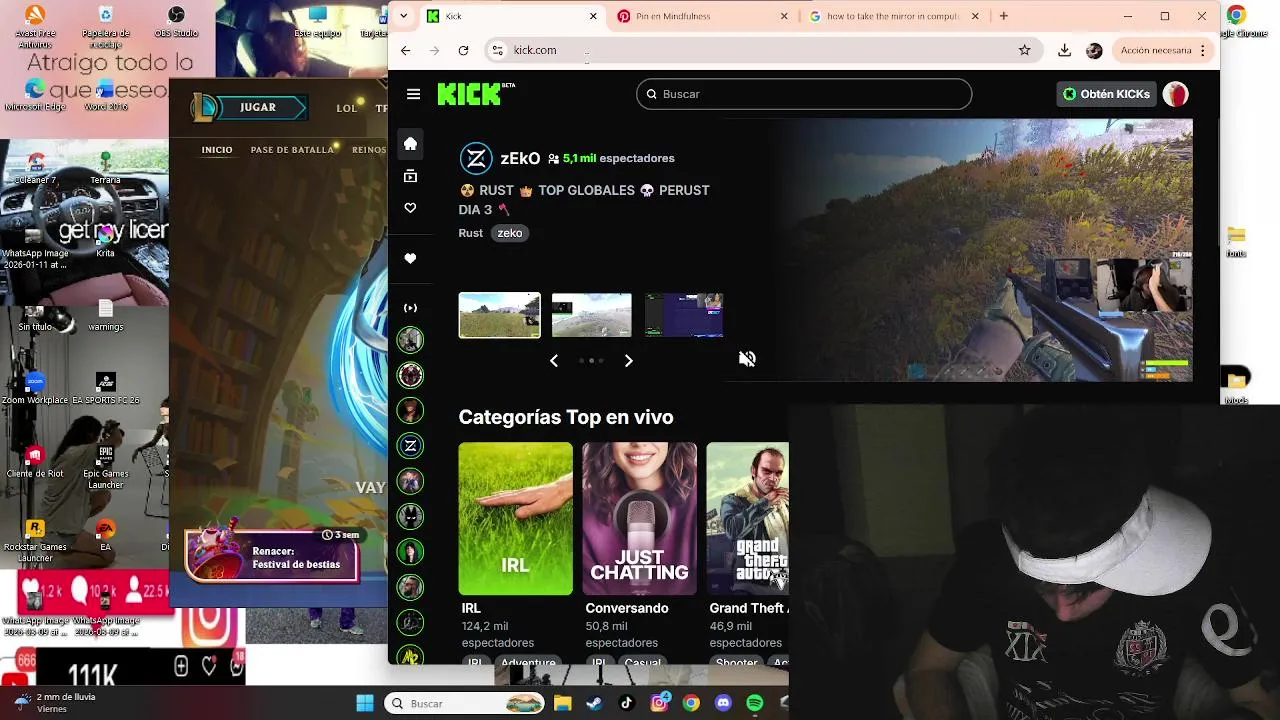Open the Browse icon in Kick sidebar
The width and height of the screenshot is (1280, 720).
[410, 176]
